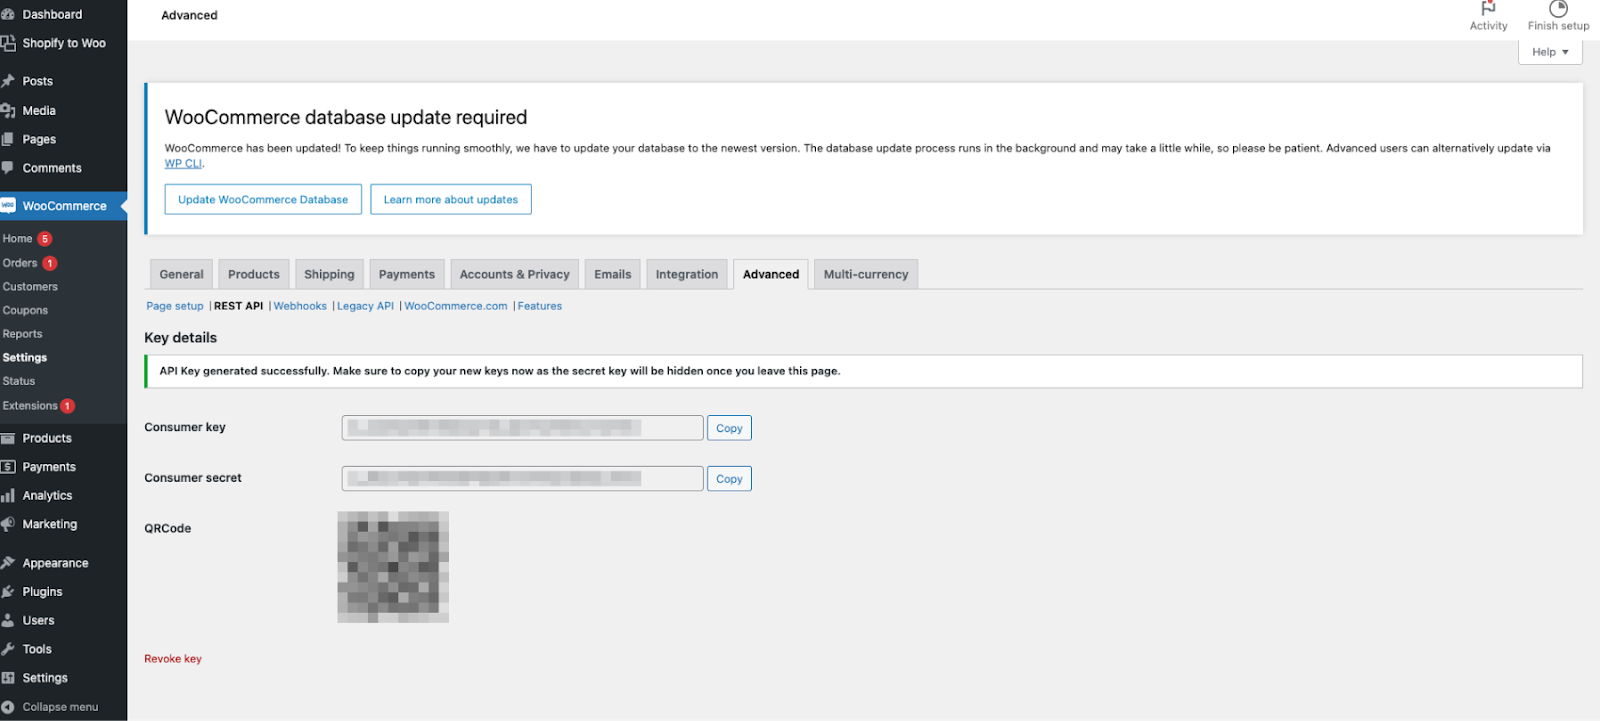Switch to the Payments settings tab
Screen dimensions: 1600x721
tap(406, 274)
